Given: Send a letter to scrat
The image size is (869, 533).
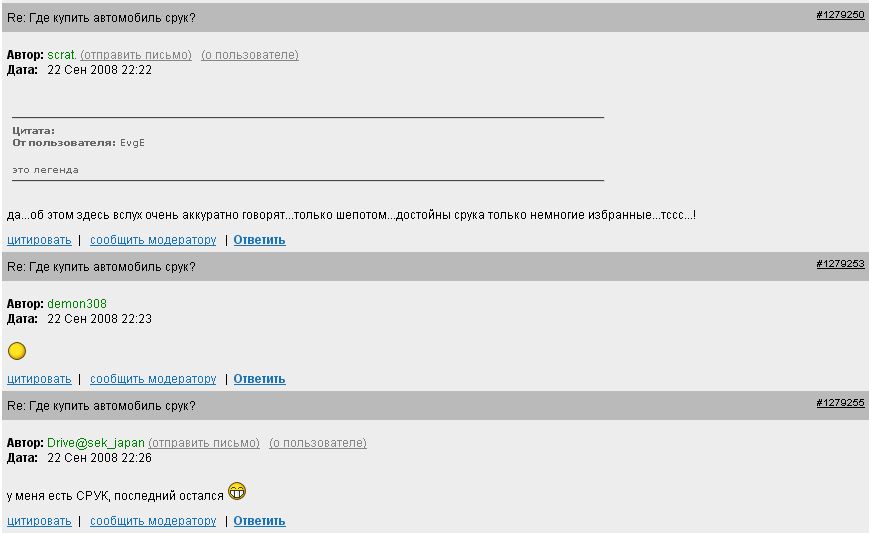Looking at the screenshot, I should pyautogui.click(x=136, y=55).
